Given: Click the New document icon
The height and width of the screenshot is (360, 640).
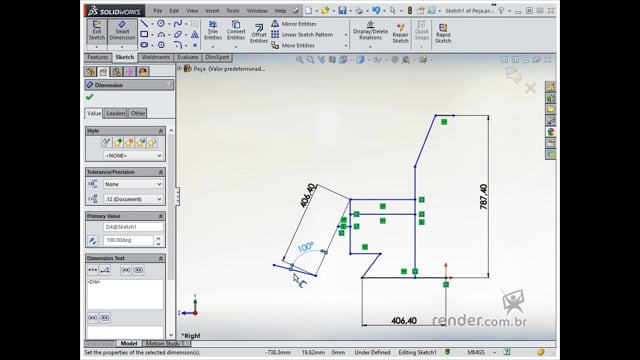Looking at the screenshot, I should point(309,11).
